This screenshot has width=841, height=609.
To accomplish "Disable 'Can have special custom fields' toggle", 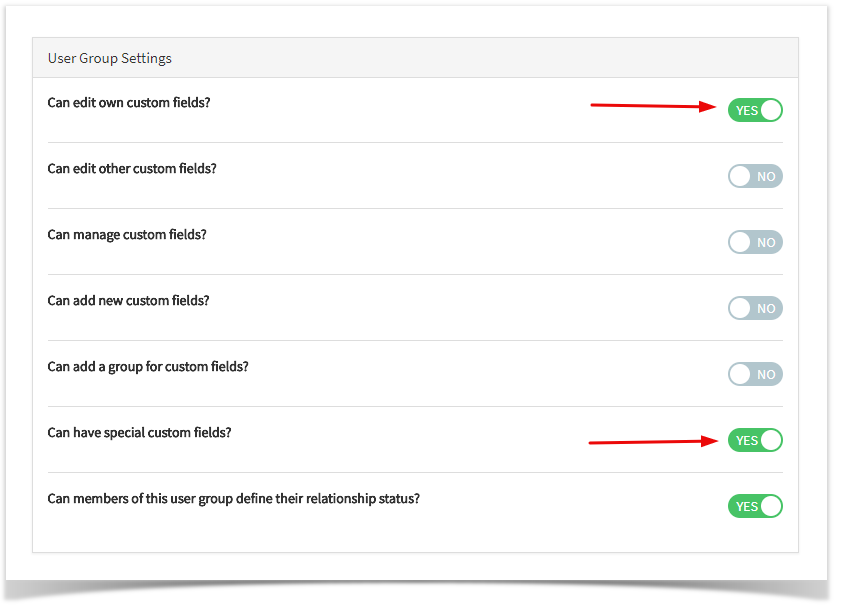I will (x=755, y=440).
